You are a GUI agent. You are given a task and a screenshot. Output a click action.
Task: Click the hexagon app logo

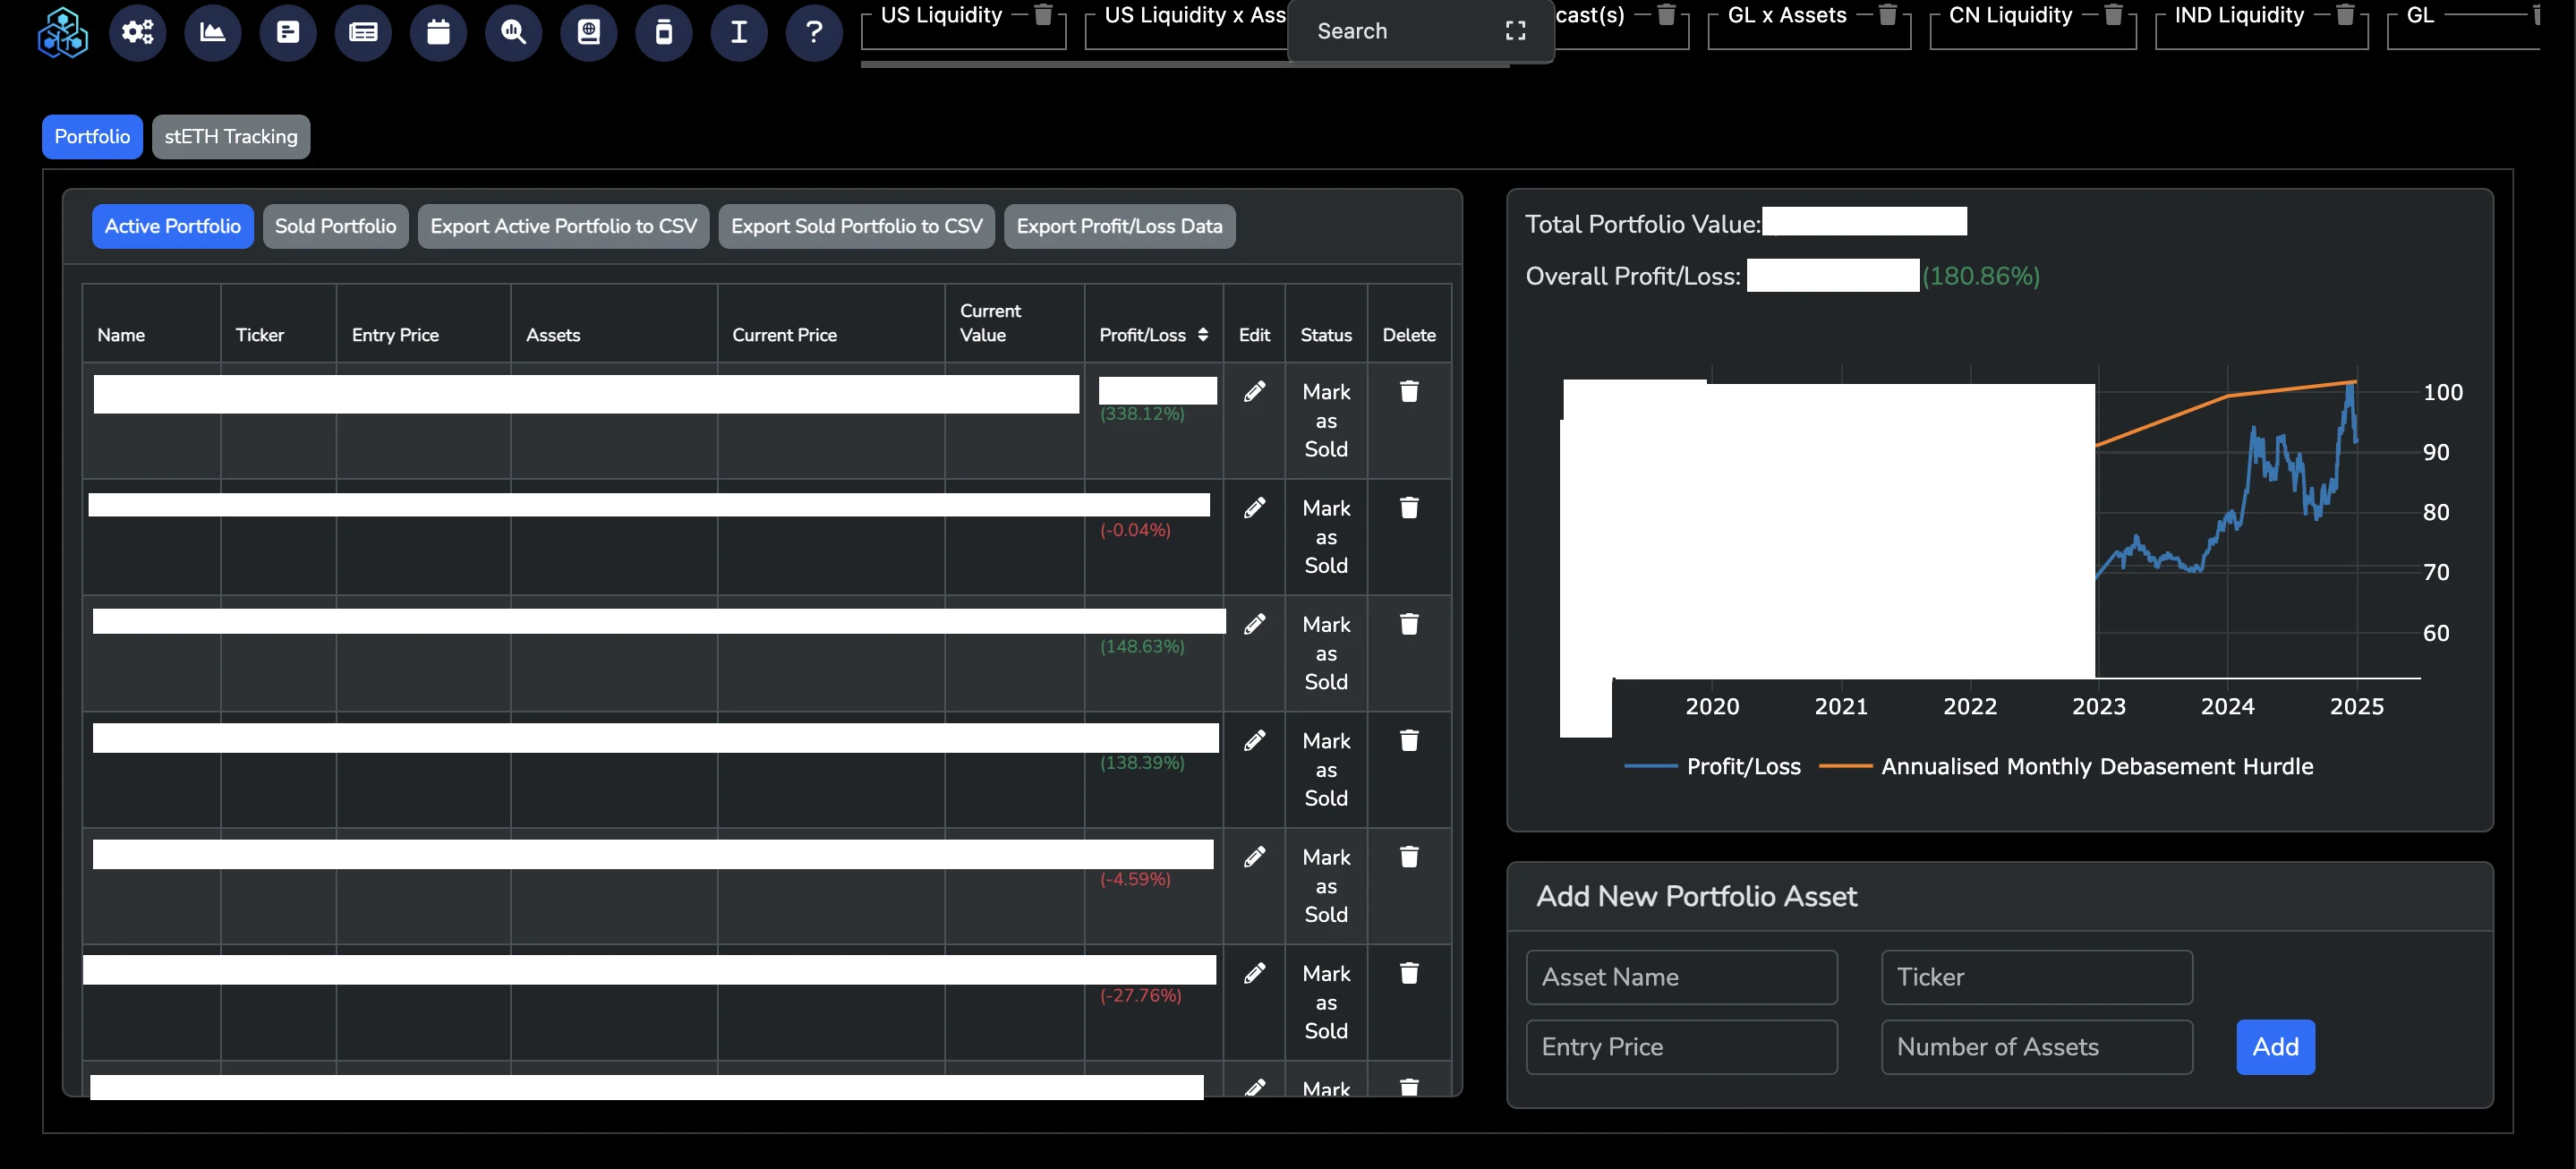click(62, 32)
